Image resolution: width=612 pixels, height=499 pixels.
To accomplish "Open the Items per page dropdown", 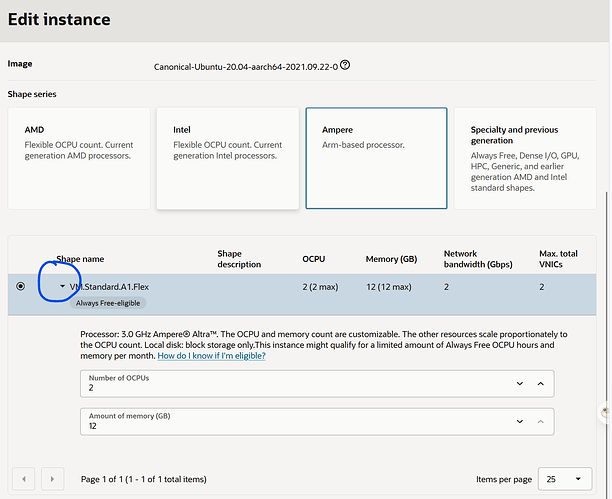I will tap(565, 479).
